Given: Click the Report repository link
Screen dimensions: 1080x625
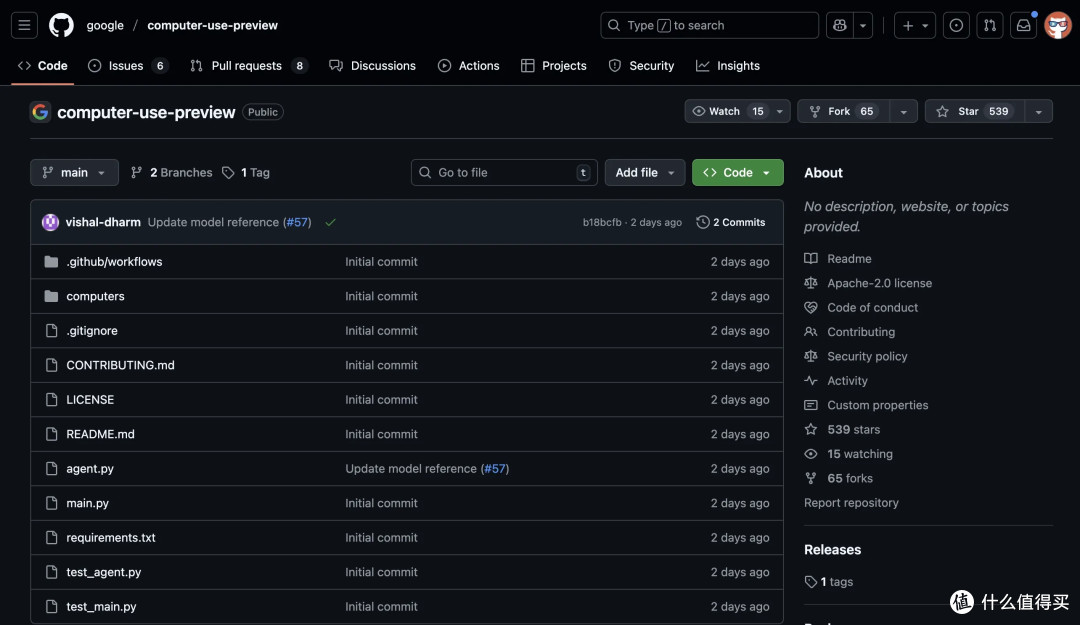Looking at the screenshot, I should point(851,503).
